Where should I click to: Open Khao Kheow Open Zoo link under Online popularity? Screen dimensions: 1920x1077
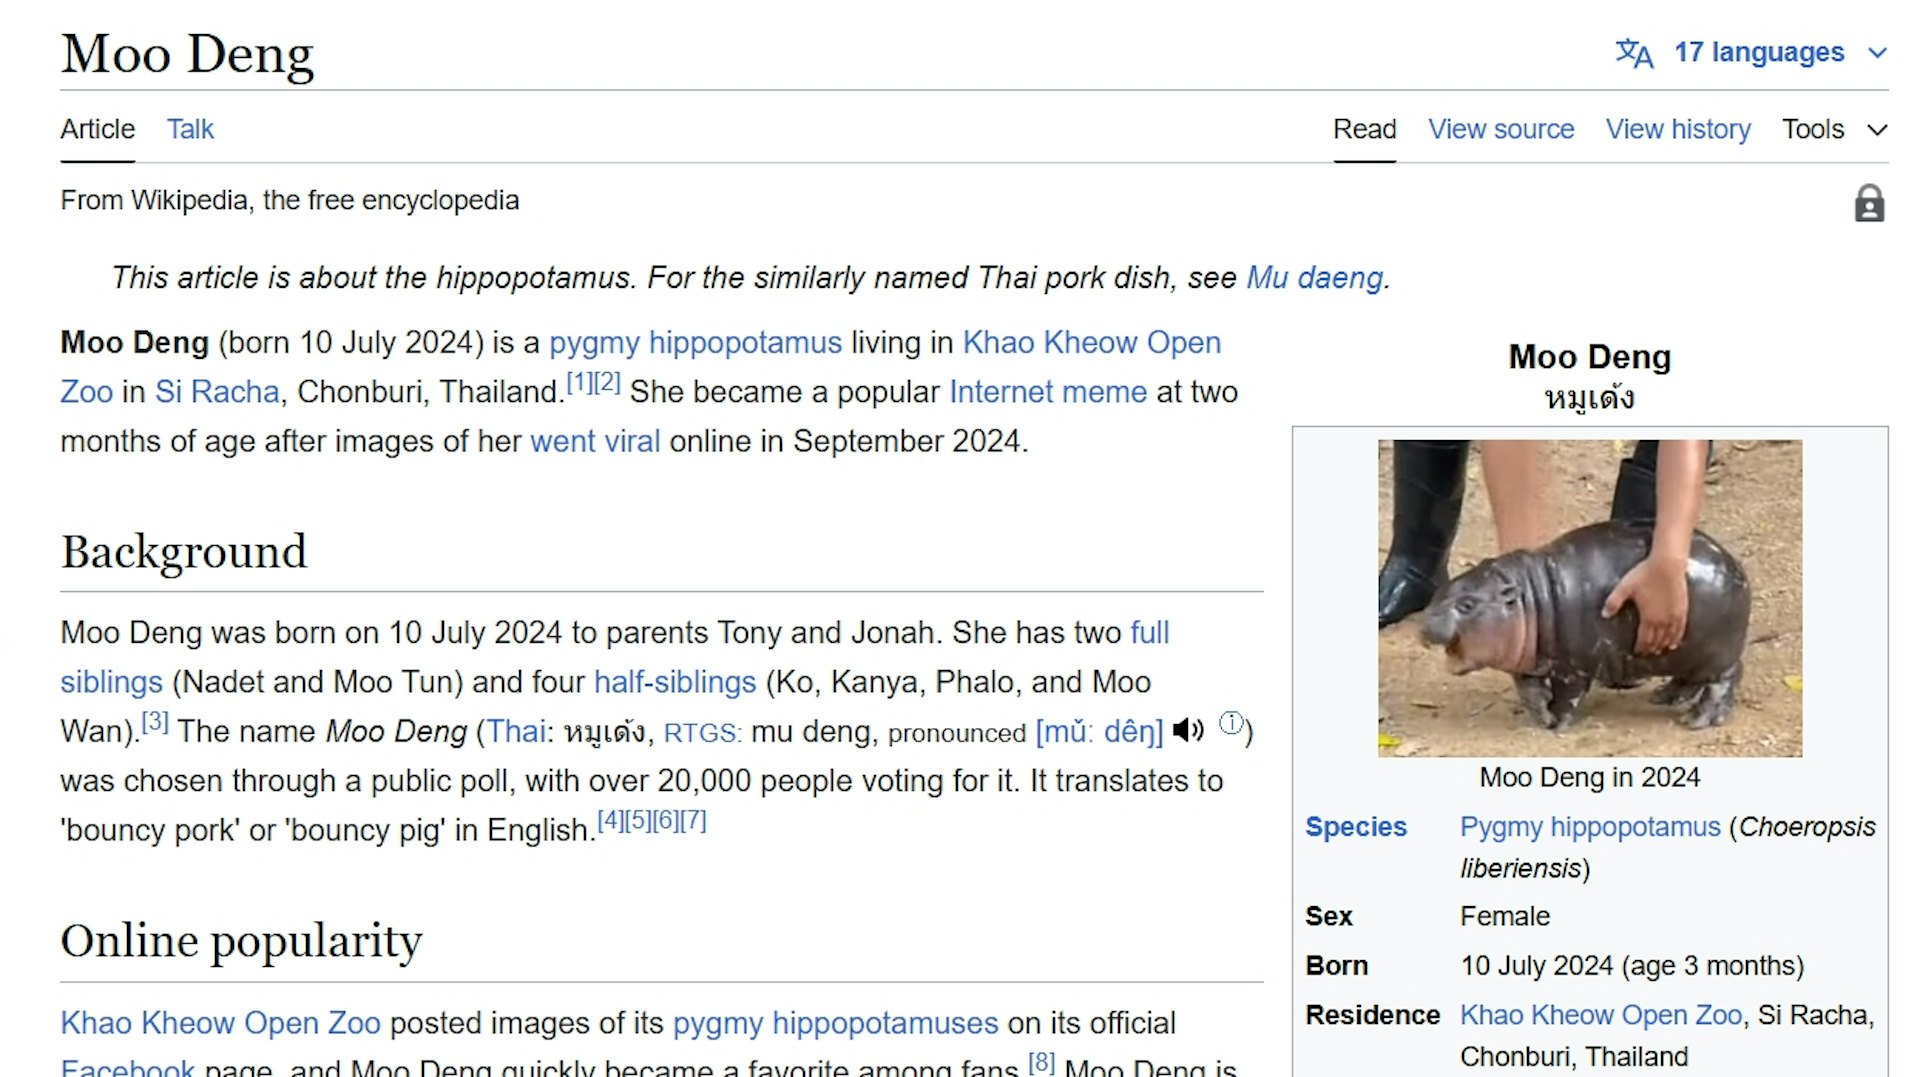coord(220,1022)
